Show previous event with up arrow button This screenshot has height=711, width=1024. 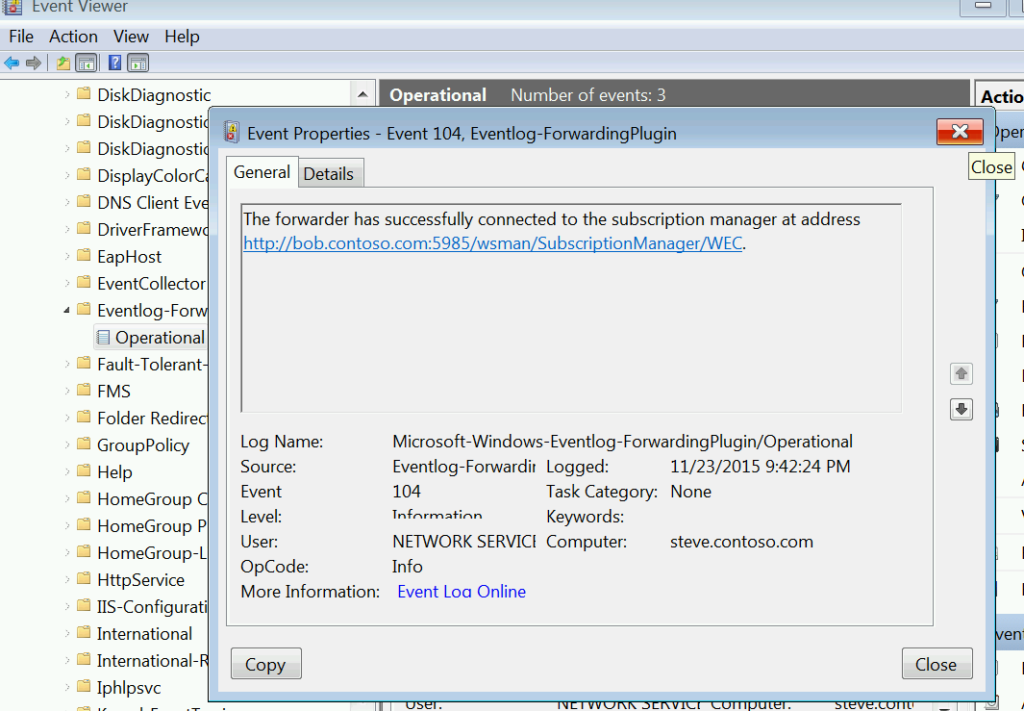tap(961, 373)
